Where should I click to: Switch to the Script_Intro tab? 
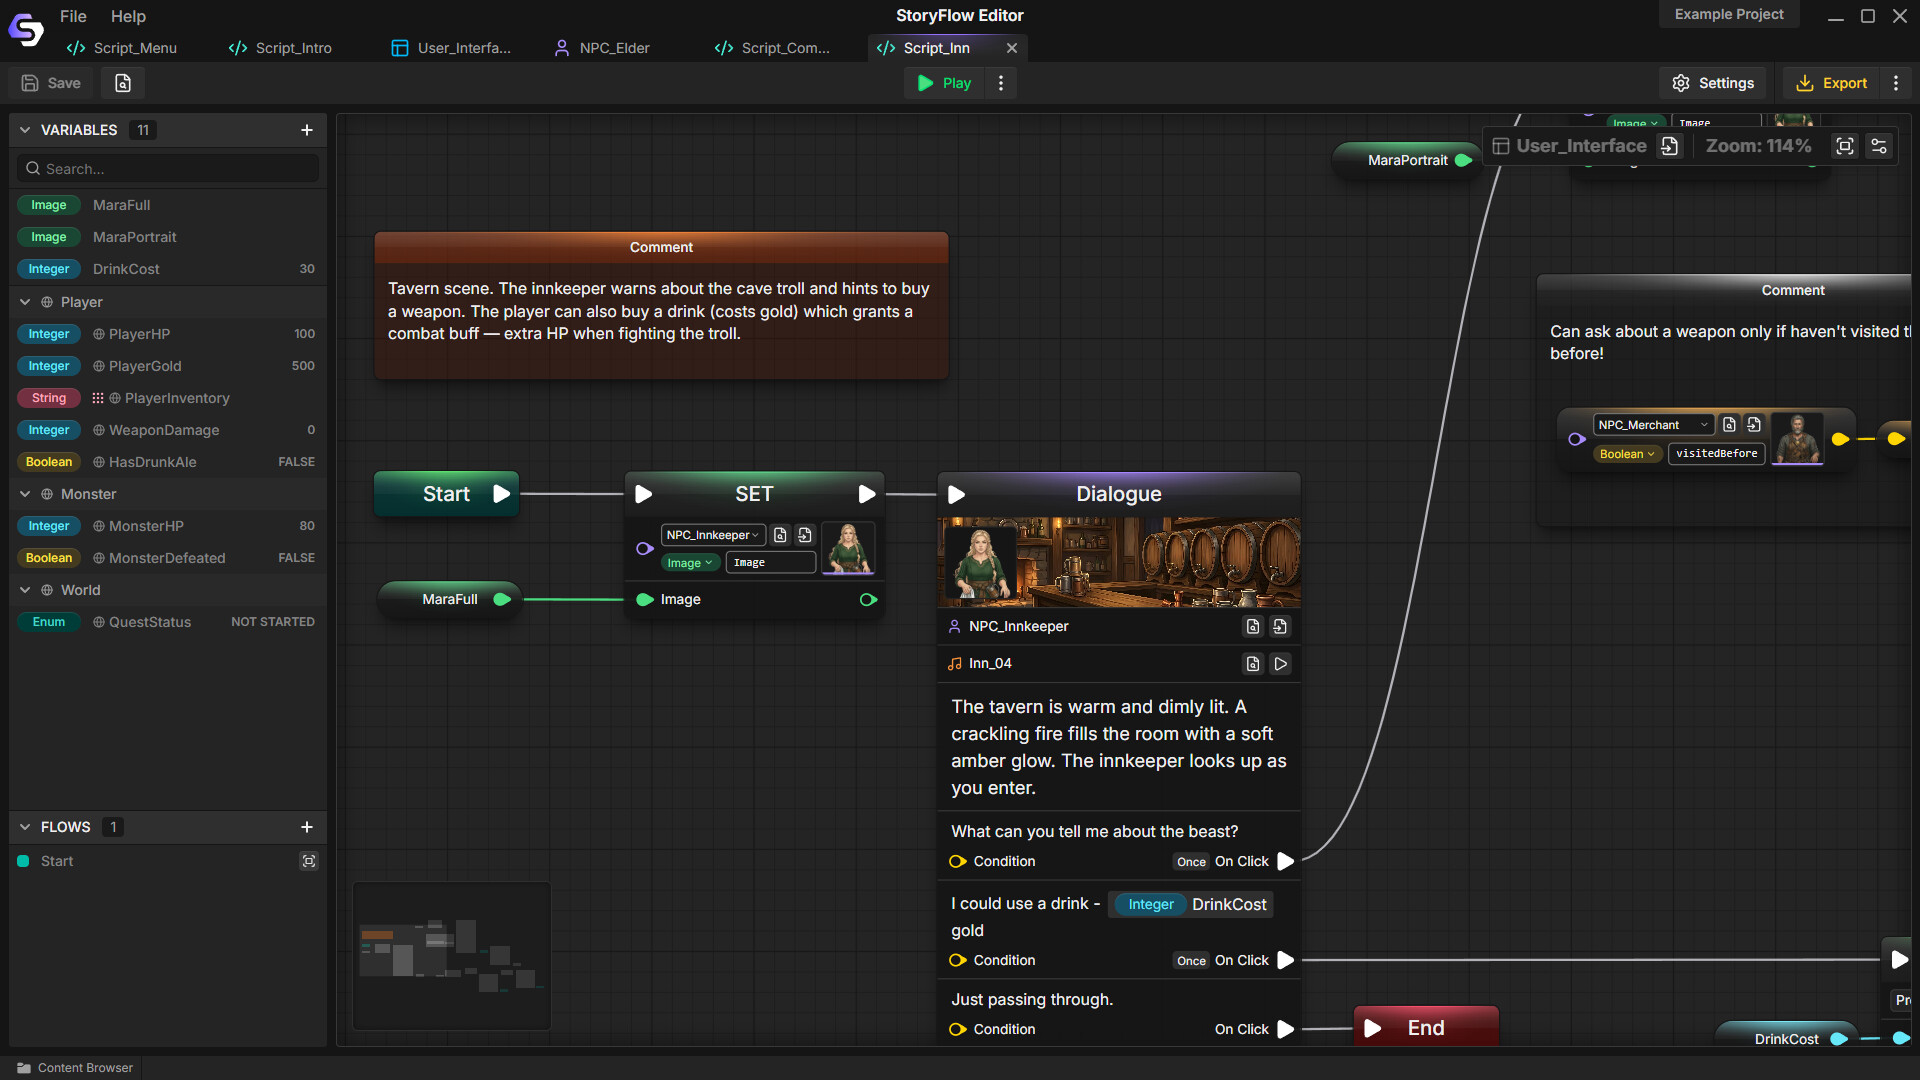(x=292, y=47)
